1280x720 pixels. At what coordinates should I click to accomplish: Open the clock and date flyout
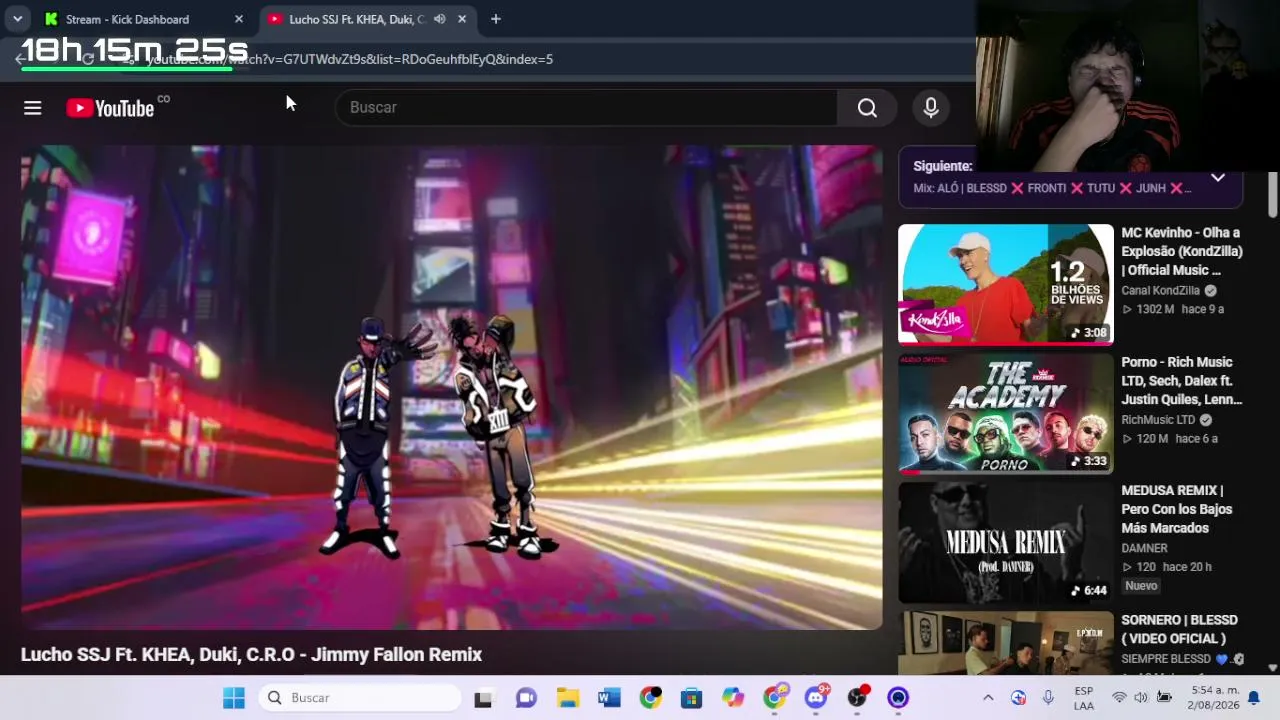tap(1213, 698)
